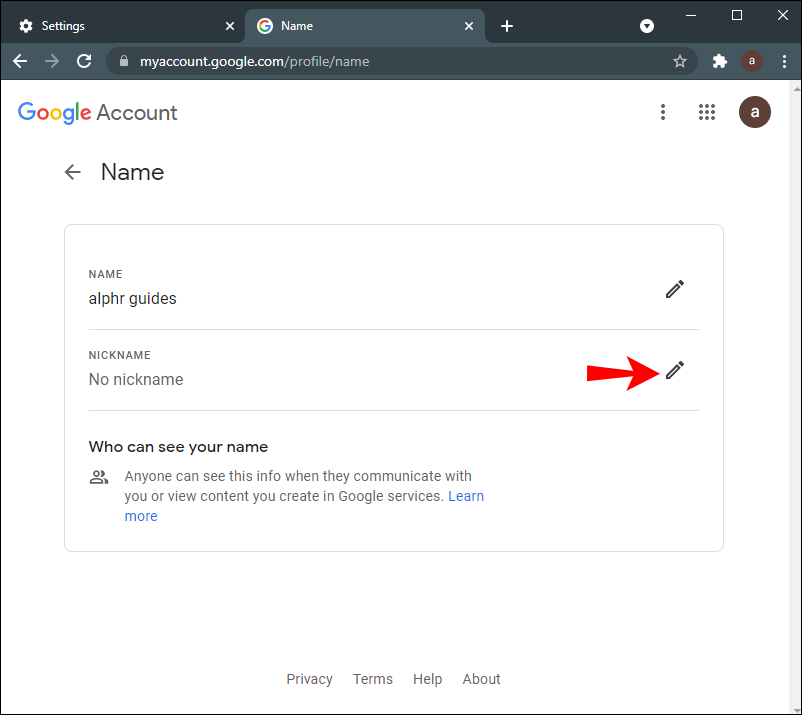Click the browser back arrow
Viewport: 802px width, 715px height.
pyautogui.click(x=20, y=61)
